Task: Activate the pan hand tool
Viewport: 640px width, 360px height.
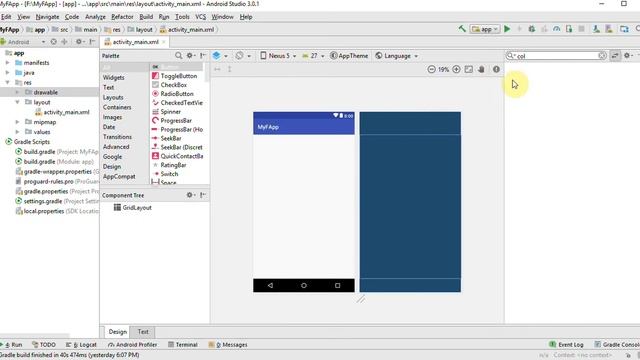Action: (x=481, y=69)
